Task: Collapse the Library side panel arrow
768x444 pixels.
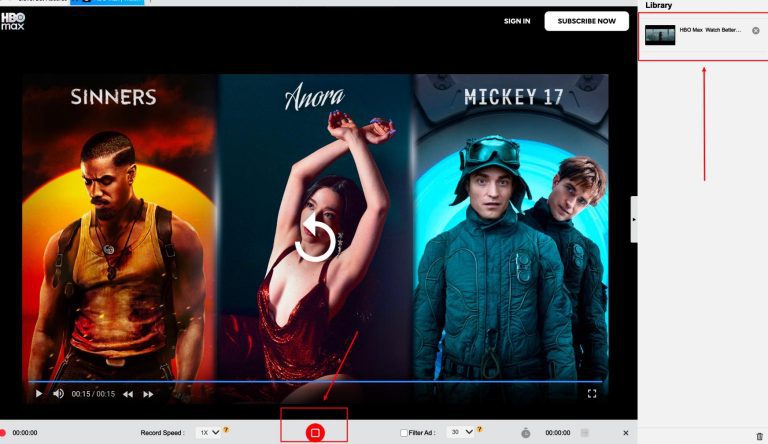Action: tap(634, 218)
